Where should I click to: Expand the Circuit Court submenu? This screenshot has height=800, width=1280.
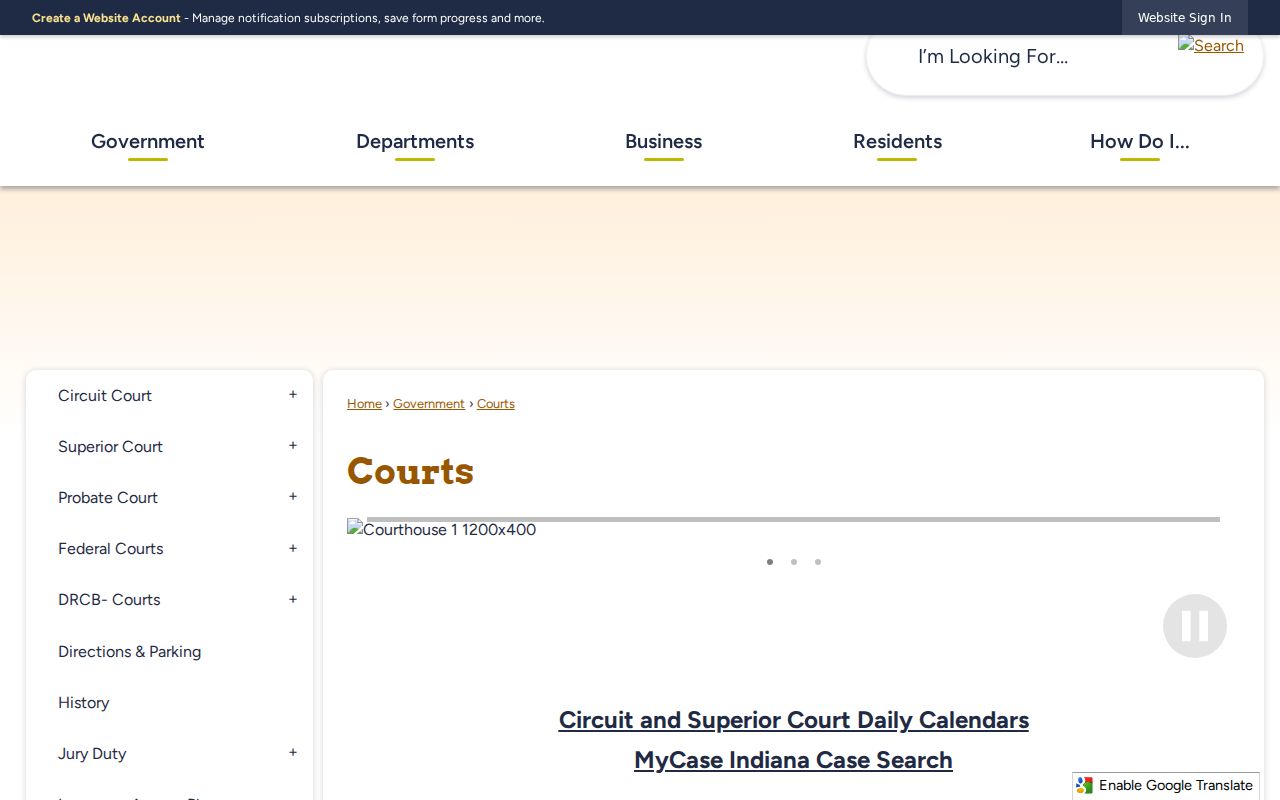coord(293,395)
